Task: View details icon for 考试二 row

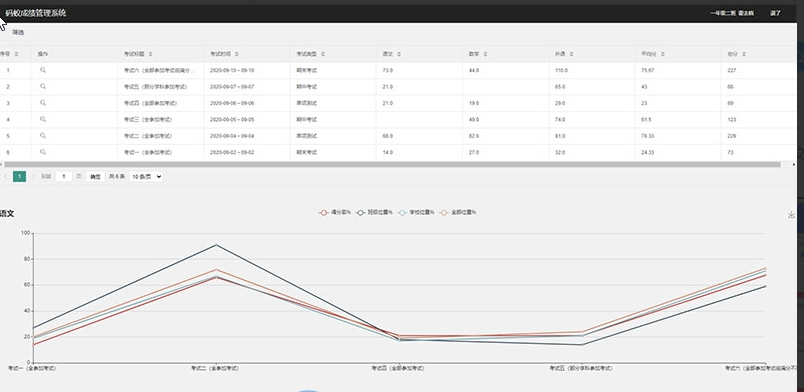Action: 43,135
